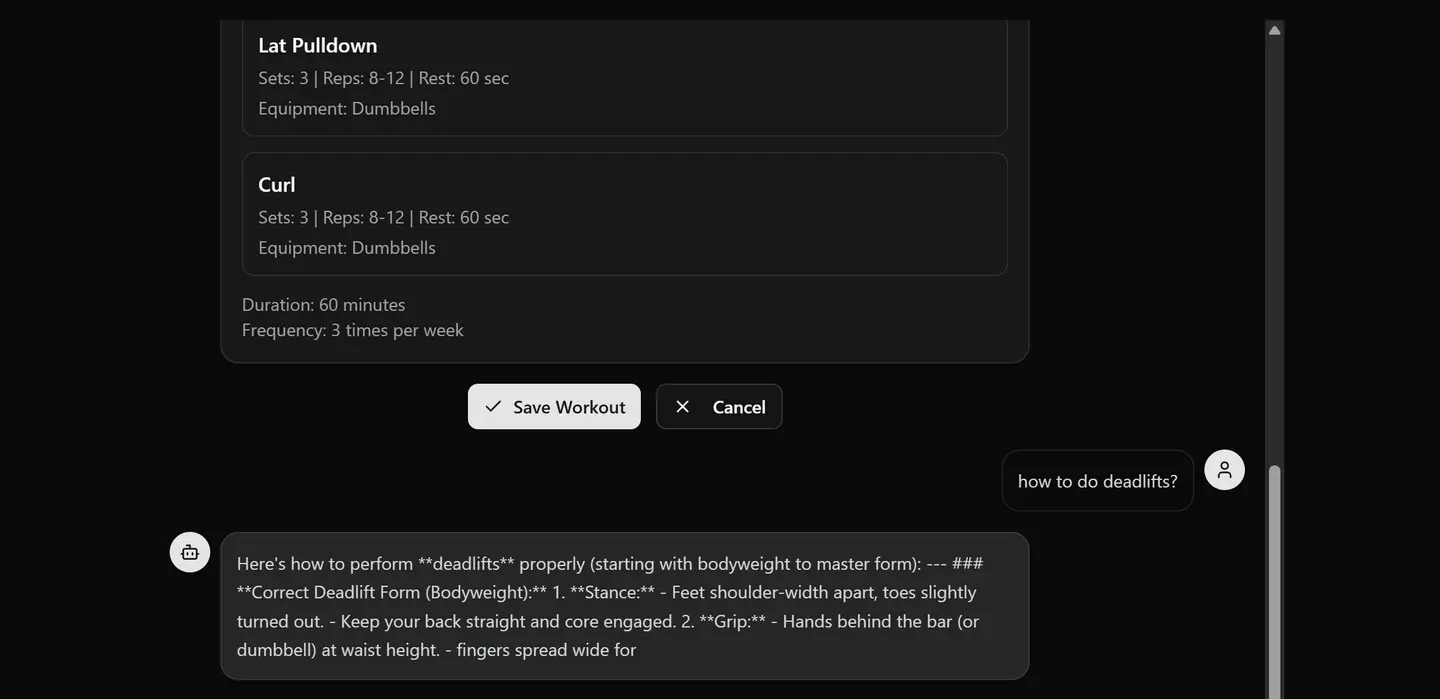Select the Curl exercise heading
1440x699 pixels.
tap(277, 184)
